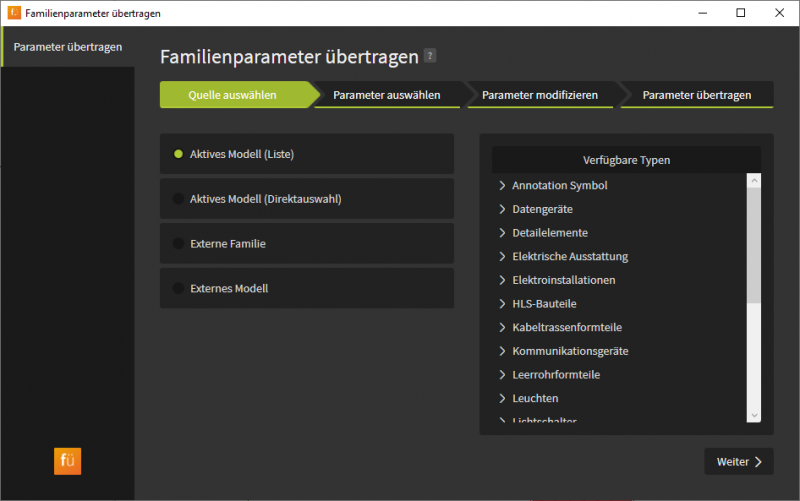Click the Weiter button
This screenshot has height=501, width=800.
coord(739,461)
